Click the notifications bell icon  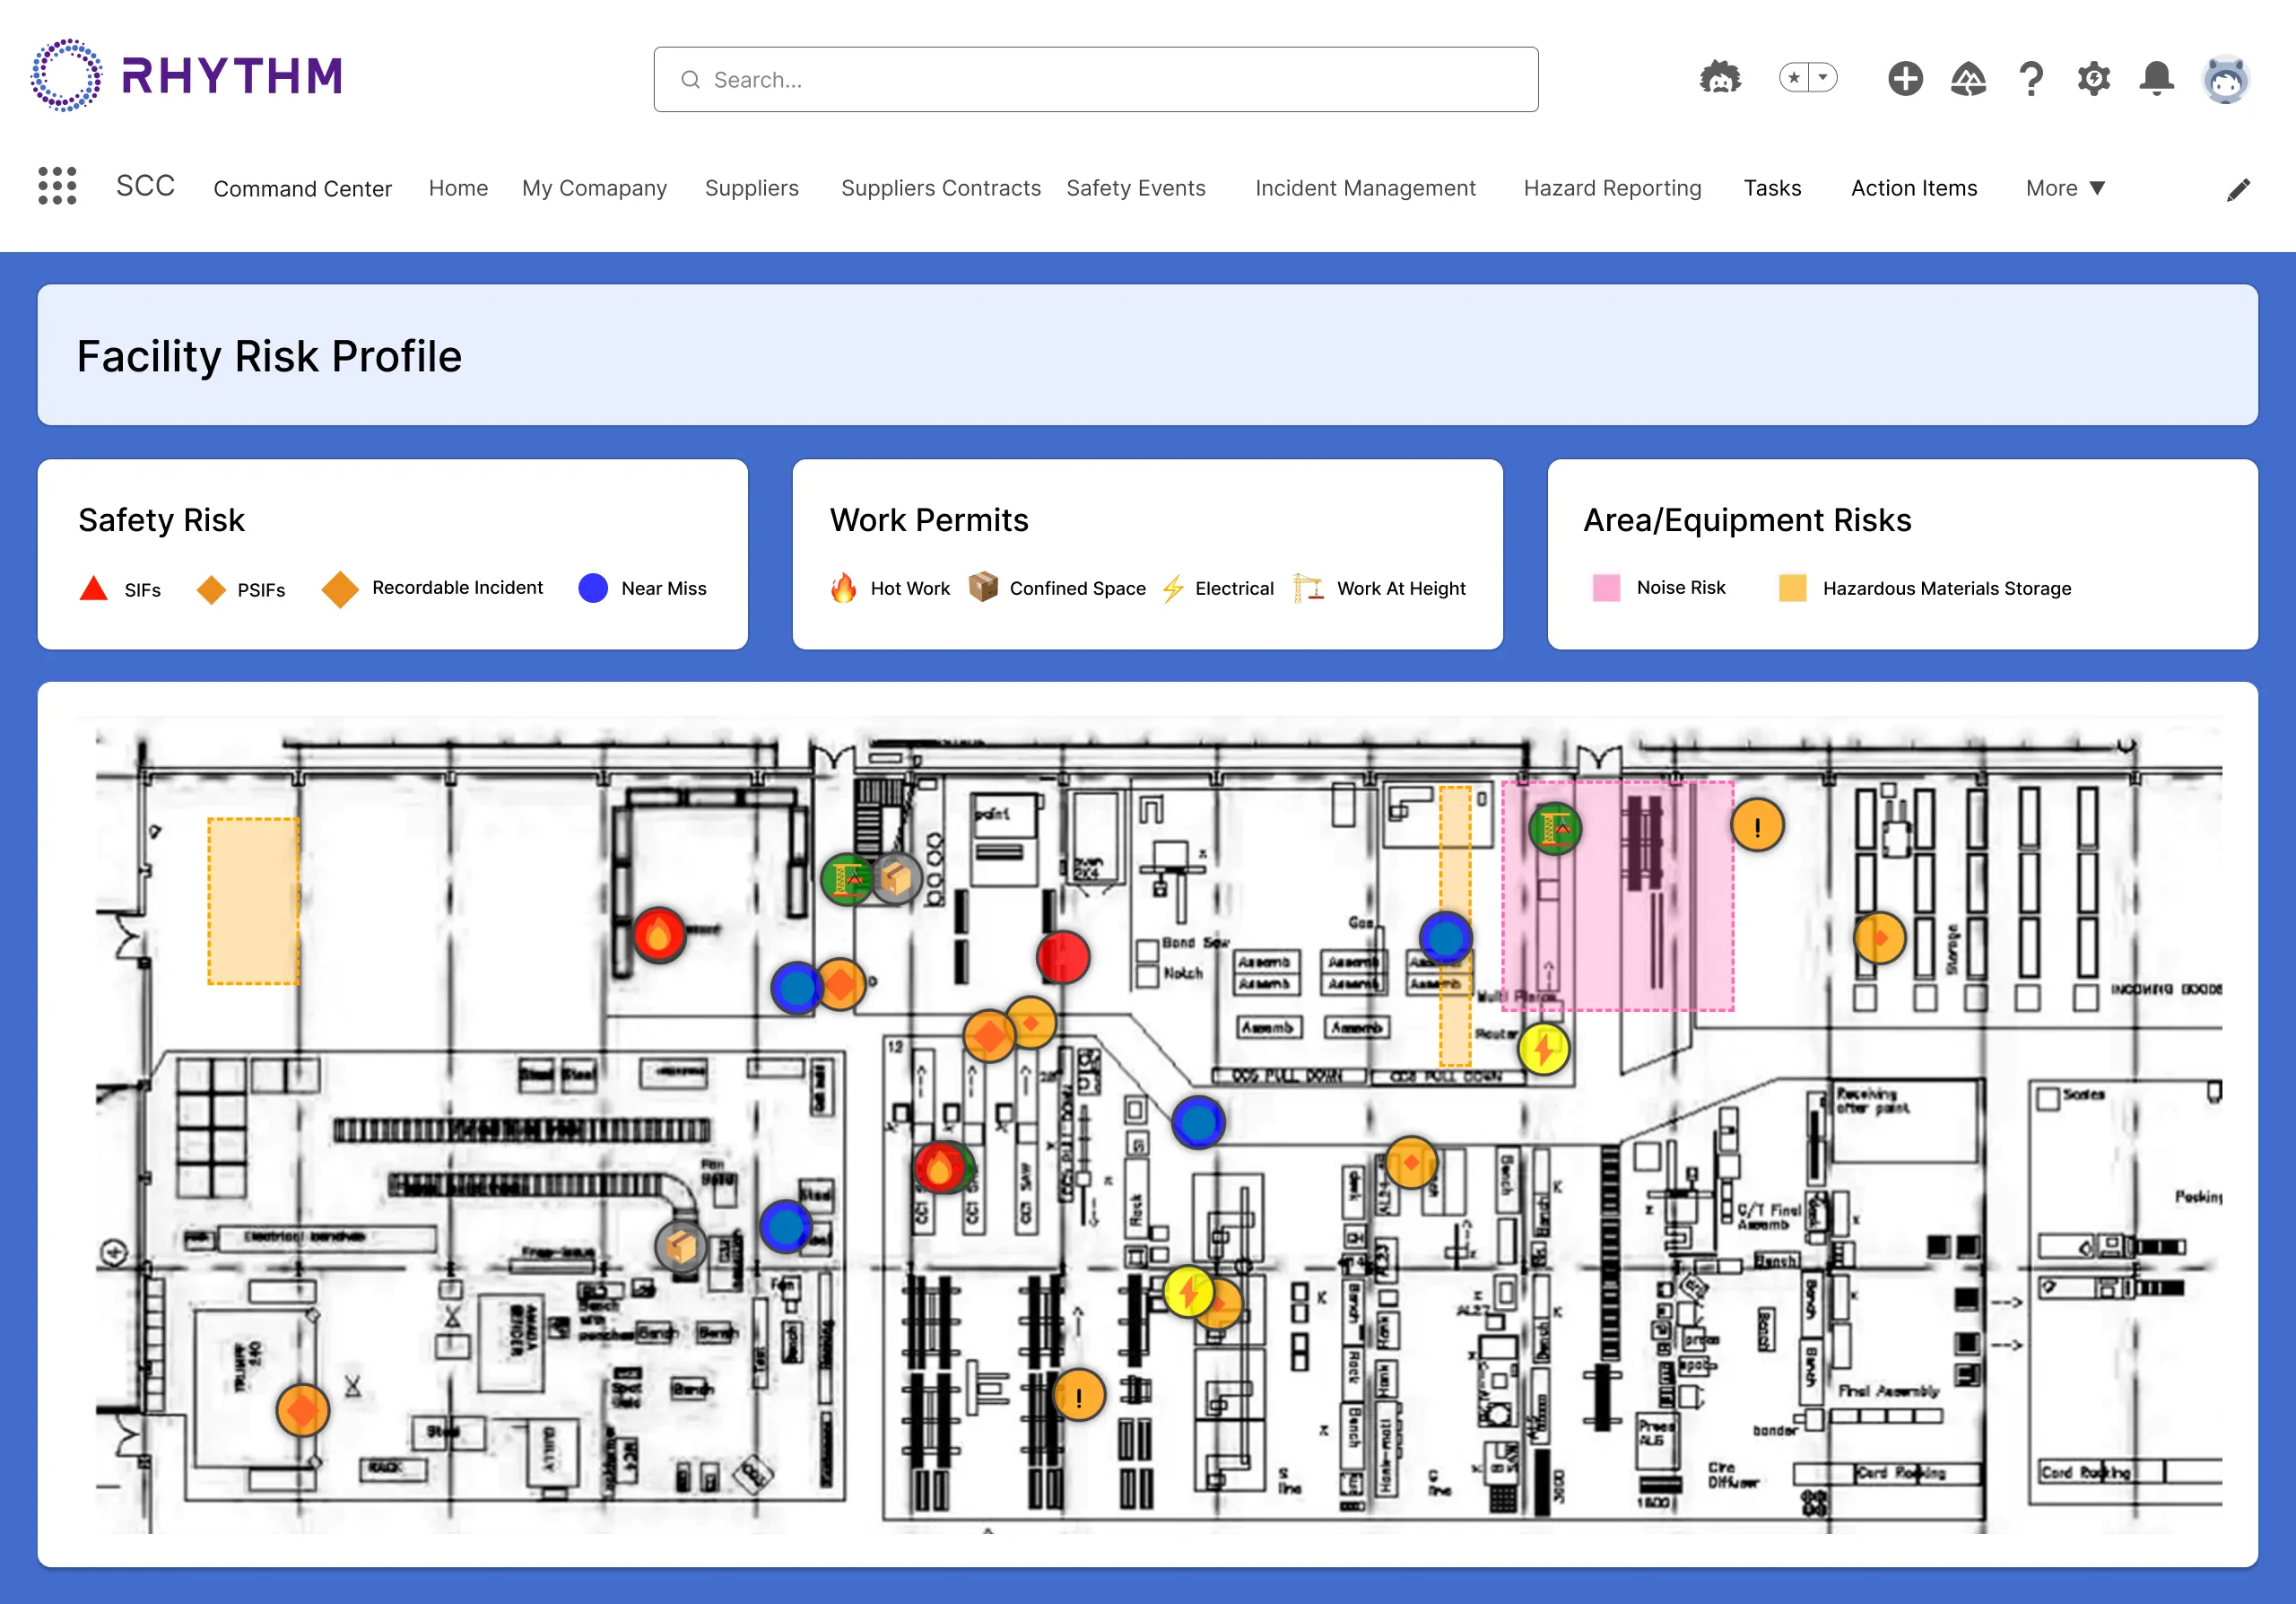(x=2156, y=78)
